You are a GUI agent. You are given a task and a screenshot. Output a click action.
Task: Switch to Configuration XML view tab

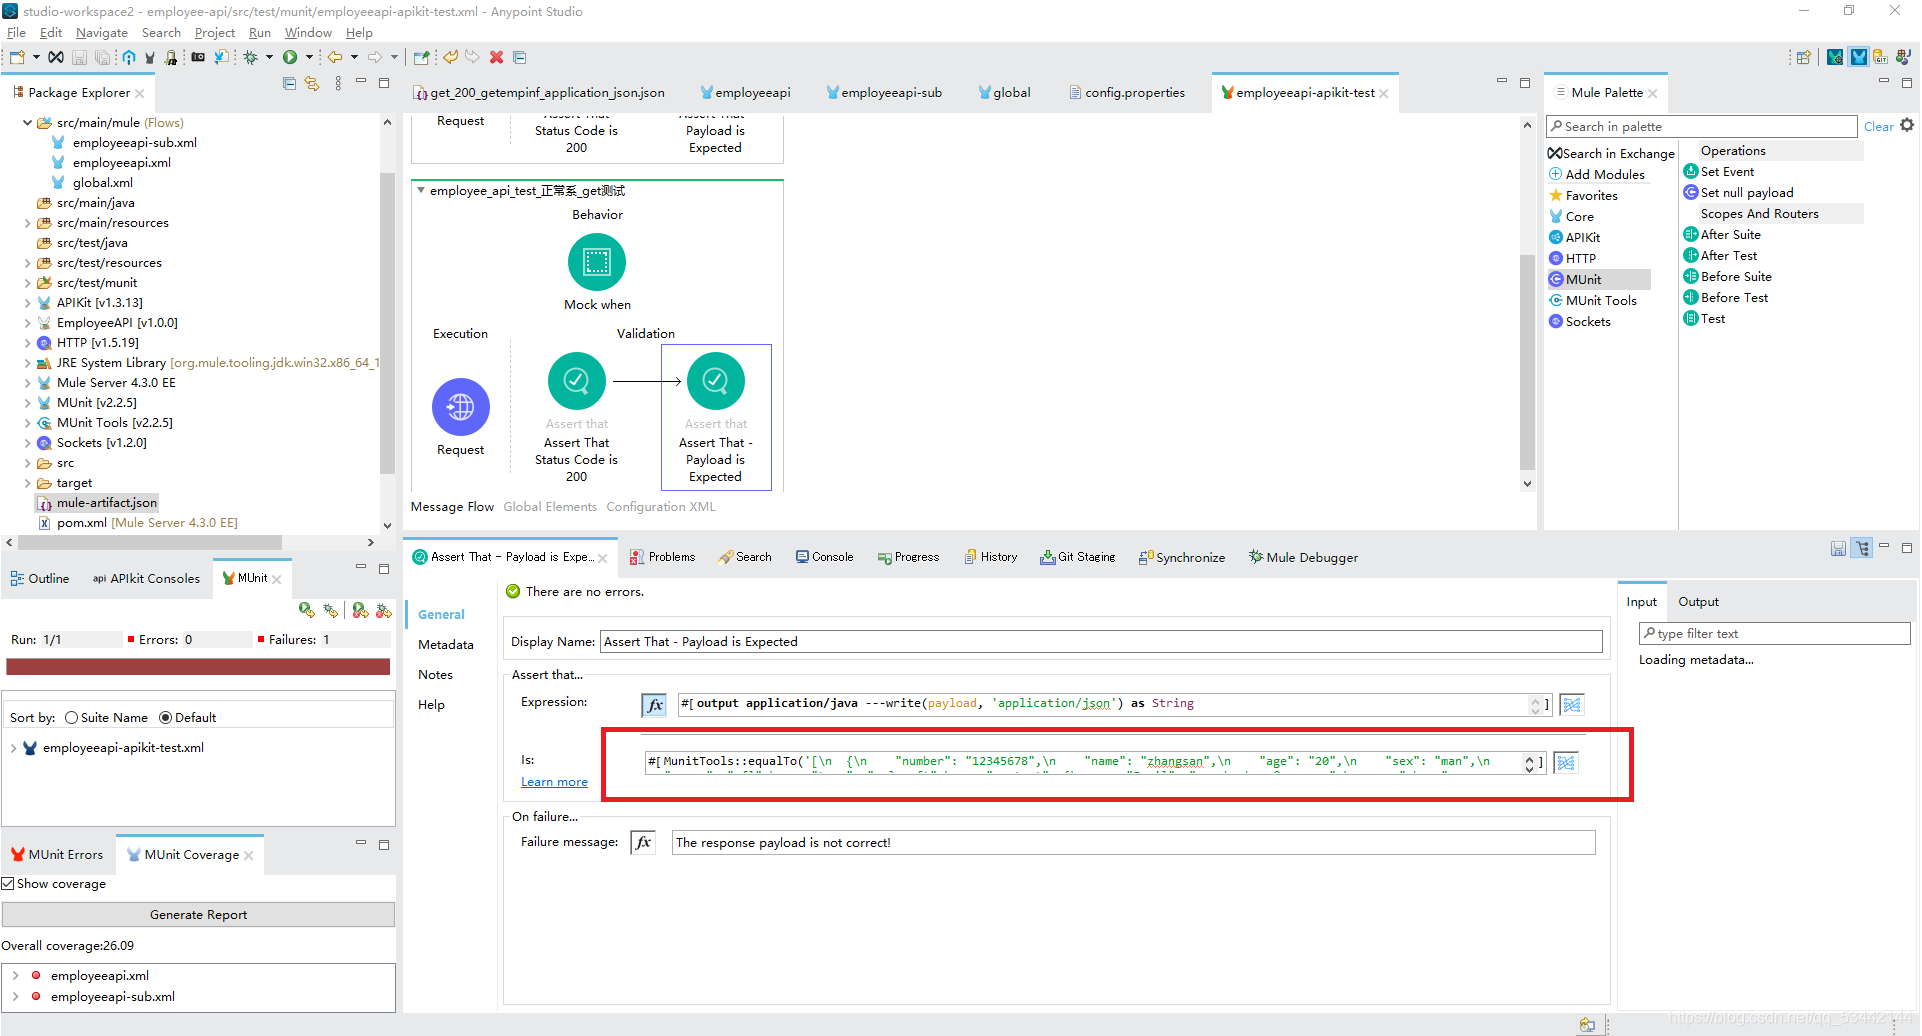click(660, 507)
